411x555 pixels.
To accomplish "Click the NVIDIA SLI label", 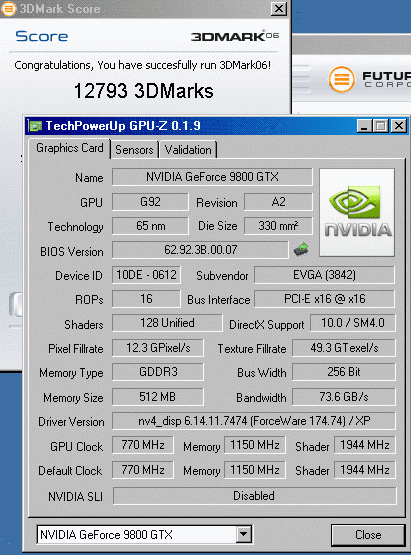I will (75, 497).
